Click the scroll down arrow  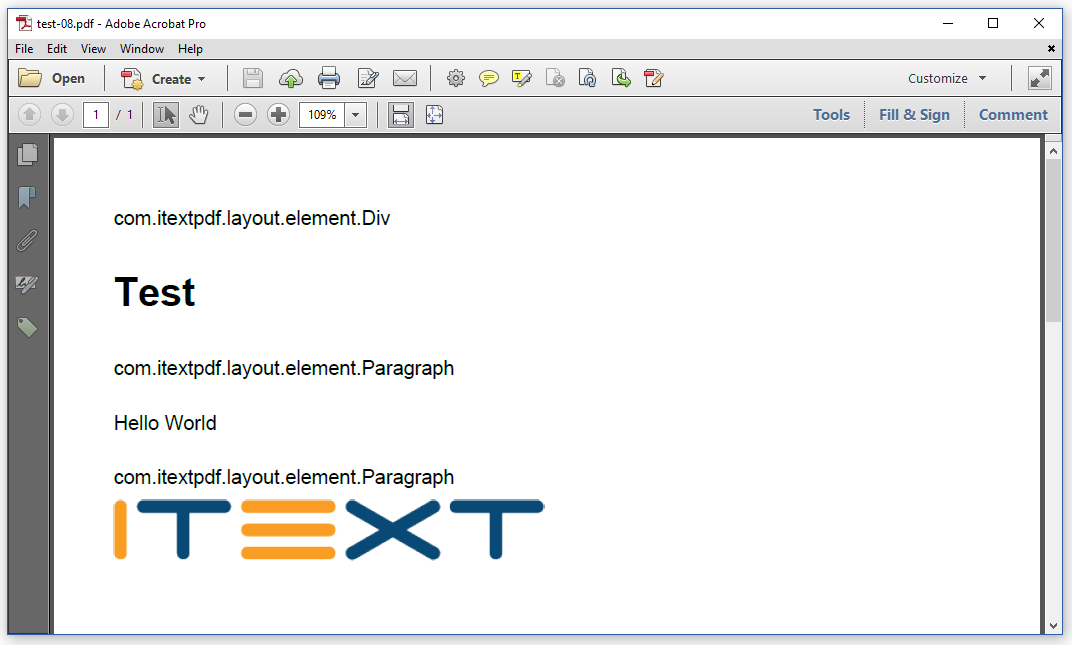(1054, 626)
